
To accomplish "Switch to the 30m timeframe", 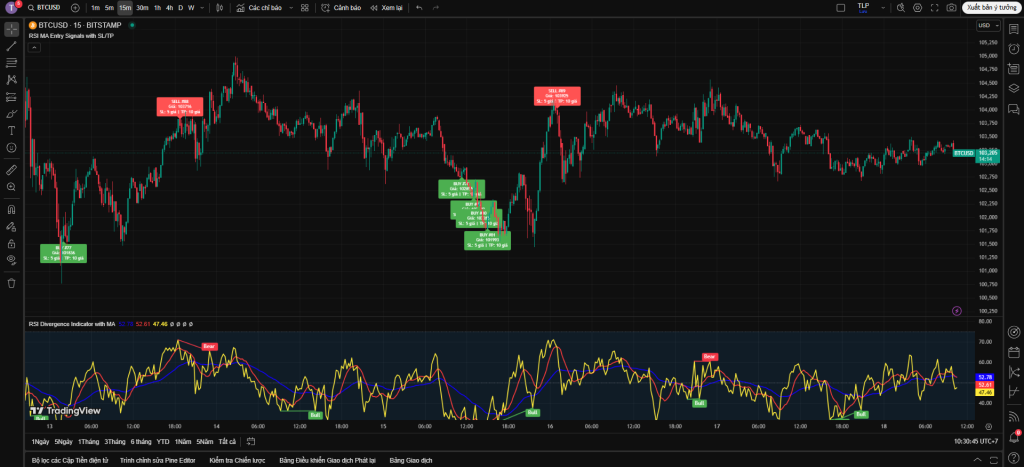I will [142, 8].
